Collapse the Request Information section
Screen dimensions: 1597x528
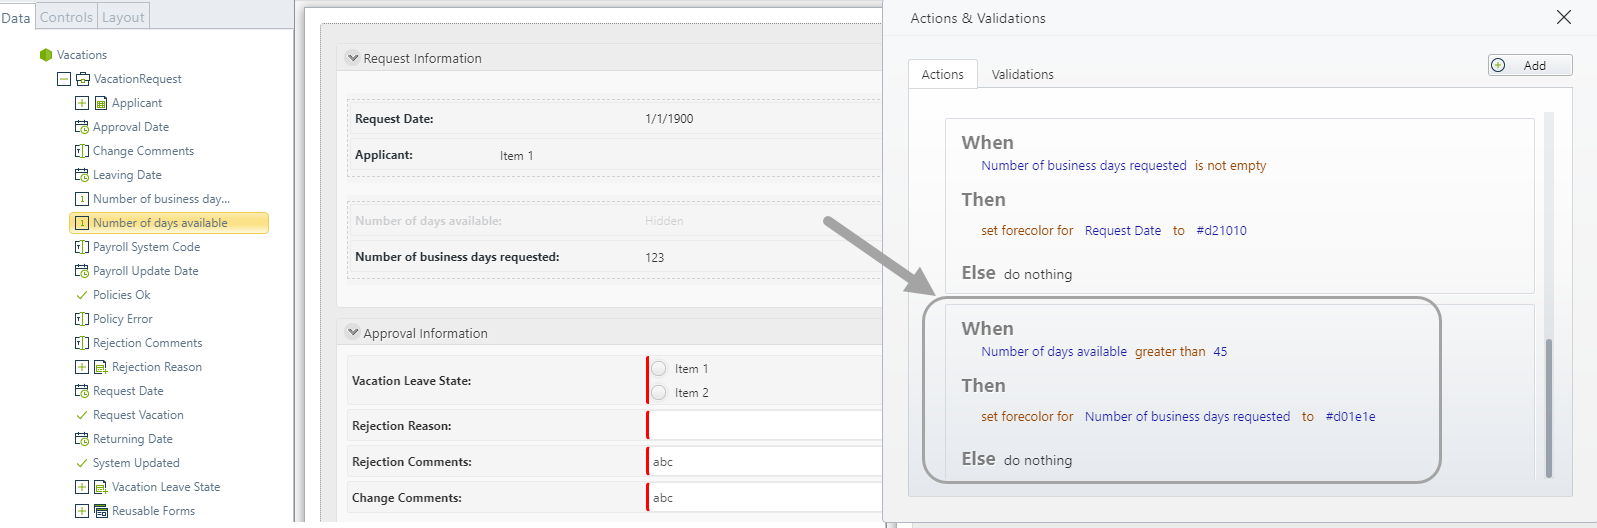[353, 58]
